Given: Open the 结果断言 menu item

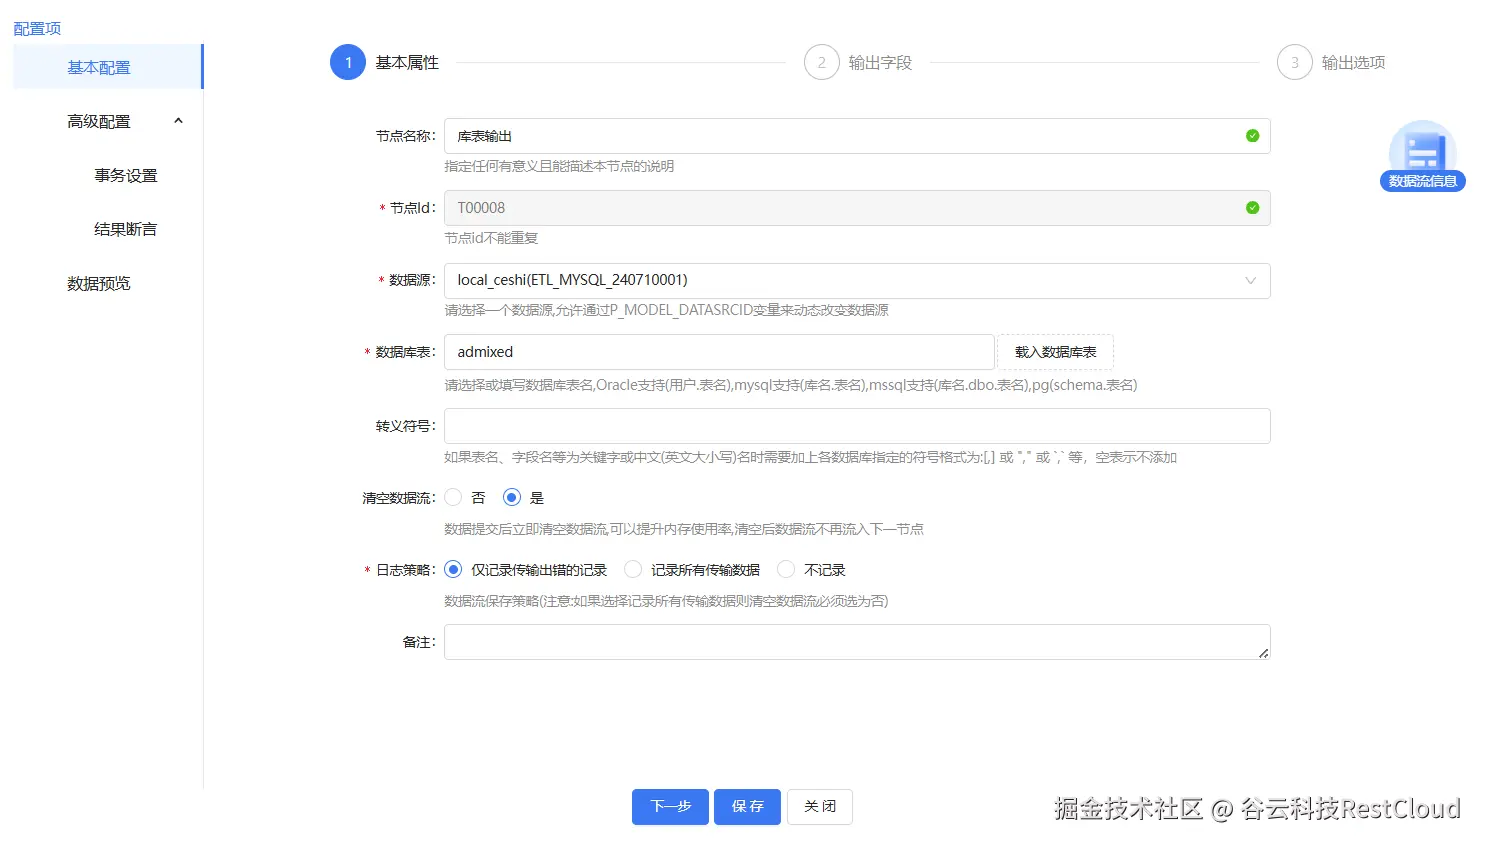Looking at the screenshot, I should [125, 229].
